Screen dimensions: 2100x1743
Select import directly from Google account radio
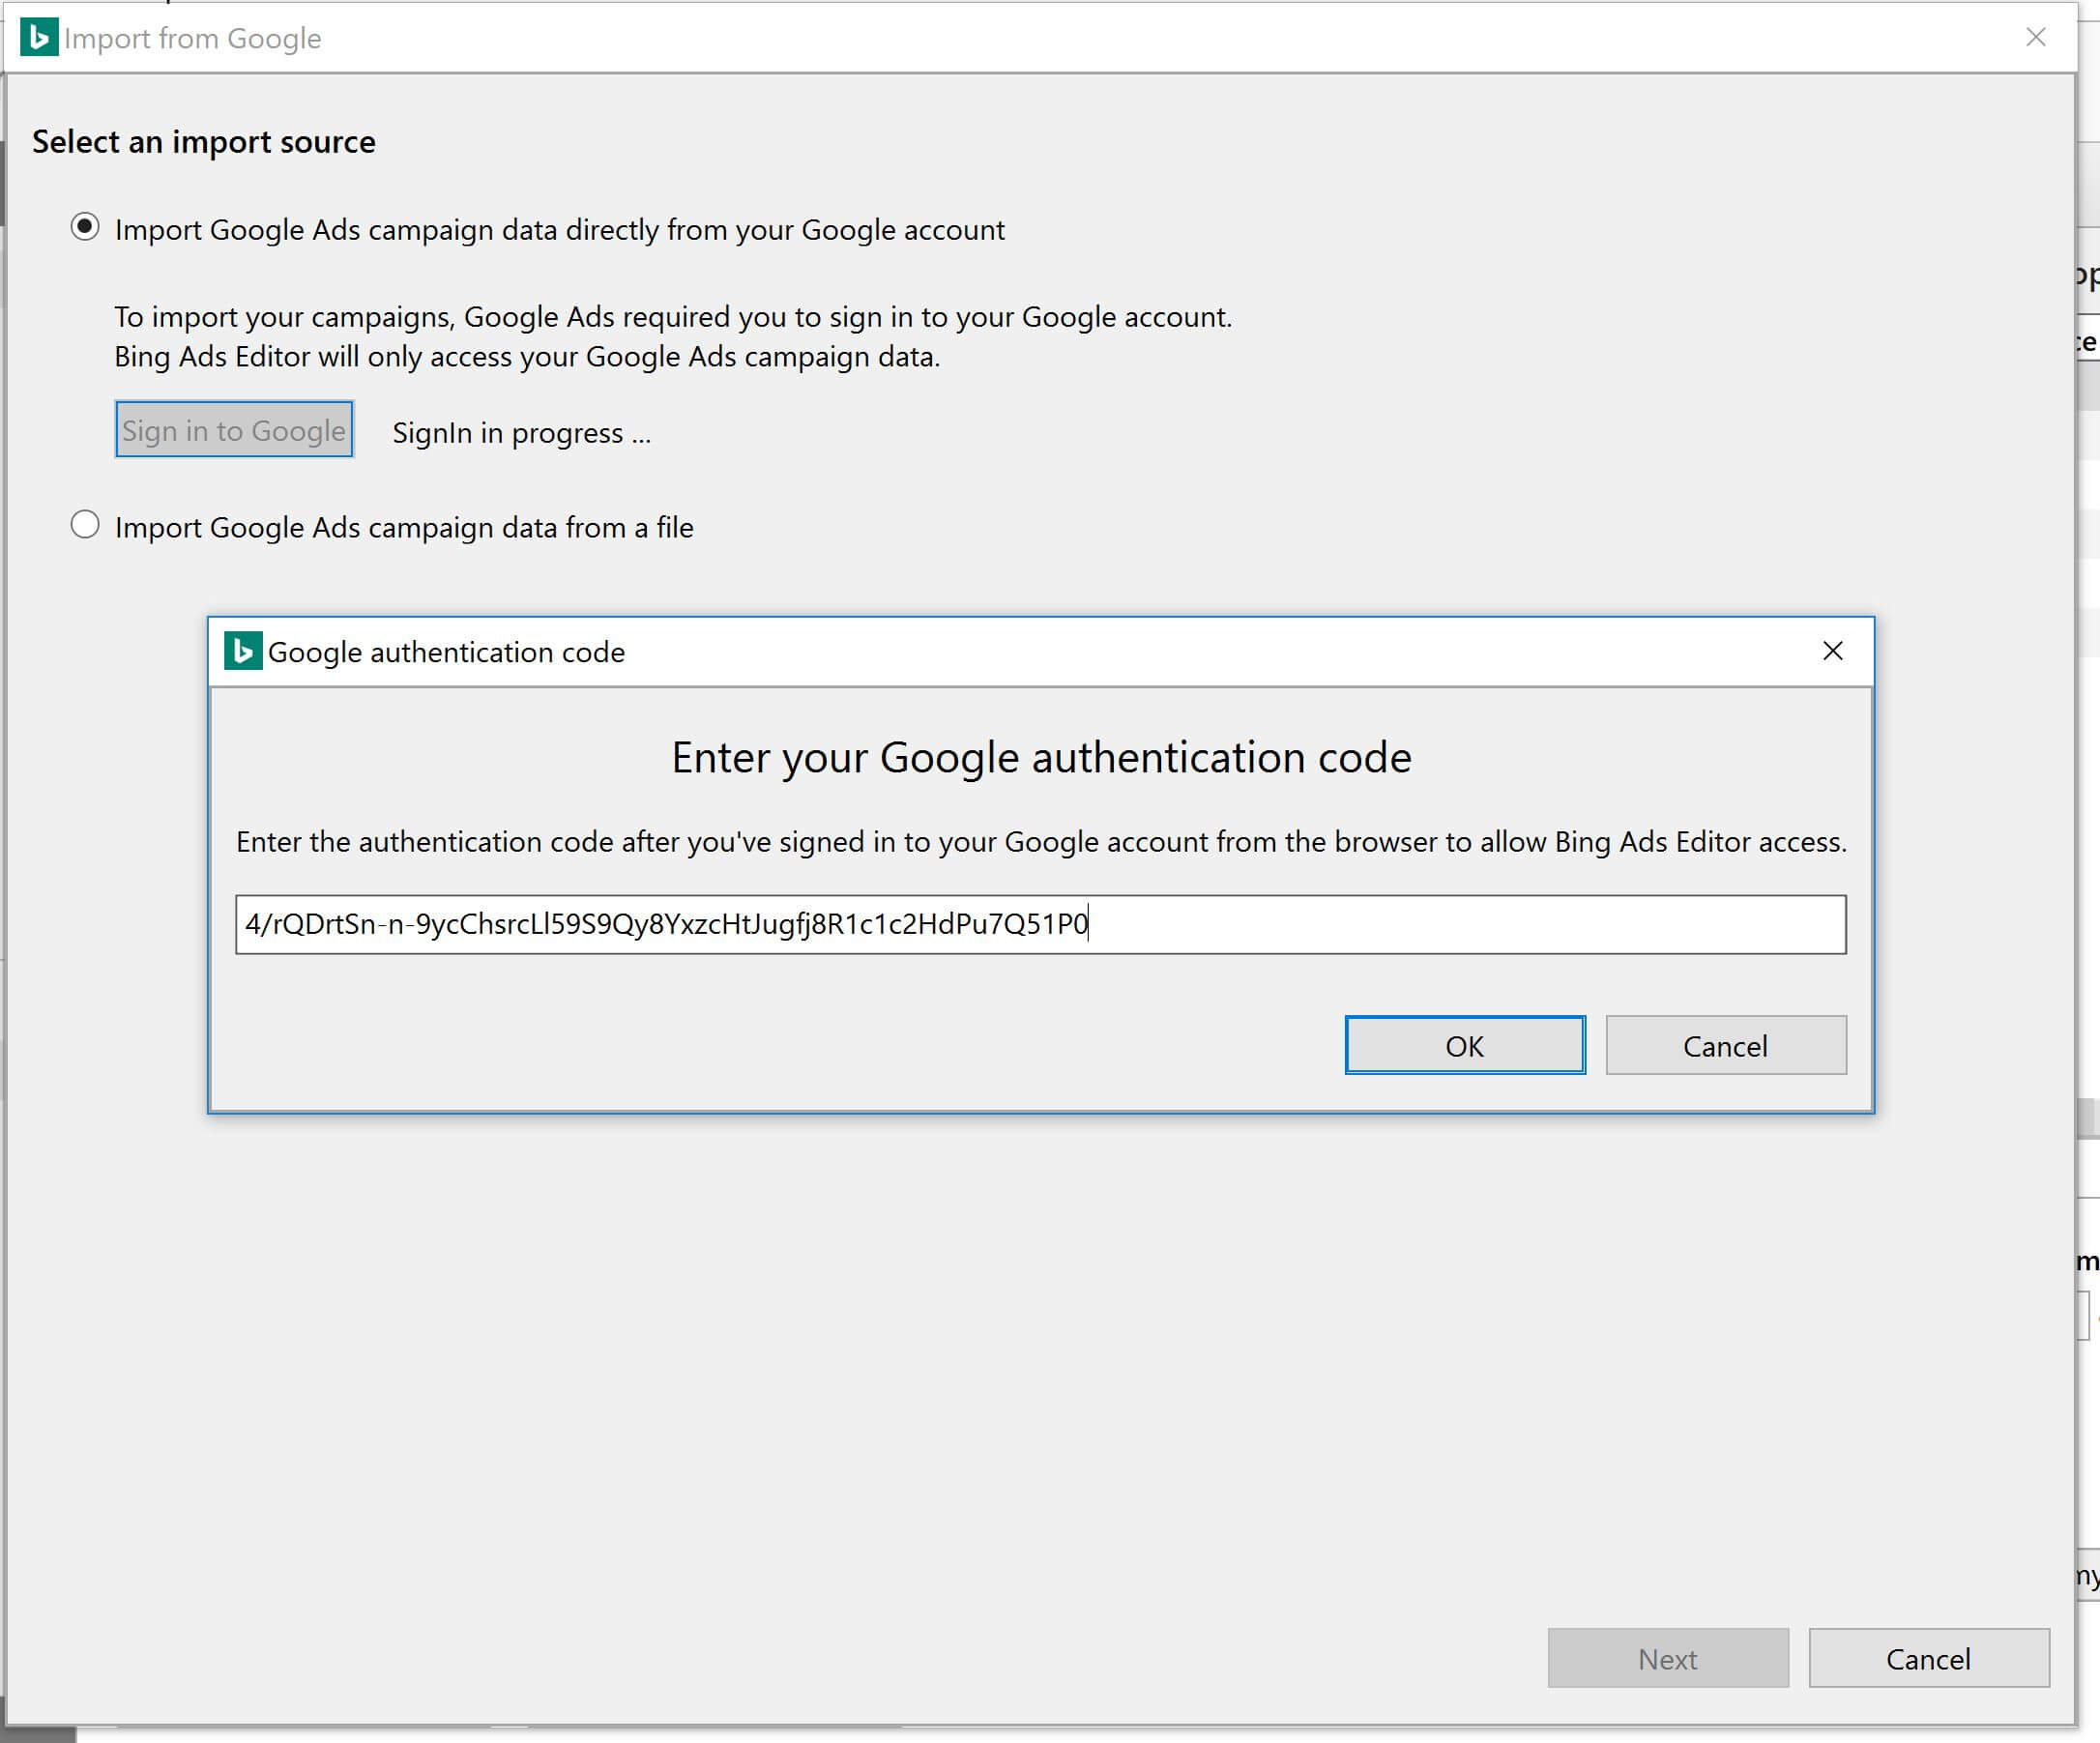[x=85, y=228]
